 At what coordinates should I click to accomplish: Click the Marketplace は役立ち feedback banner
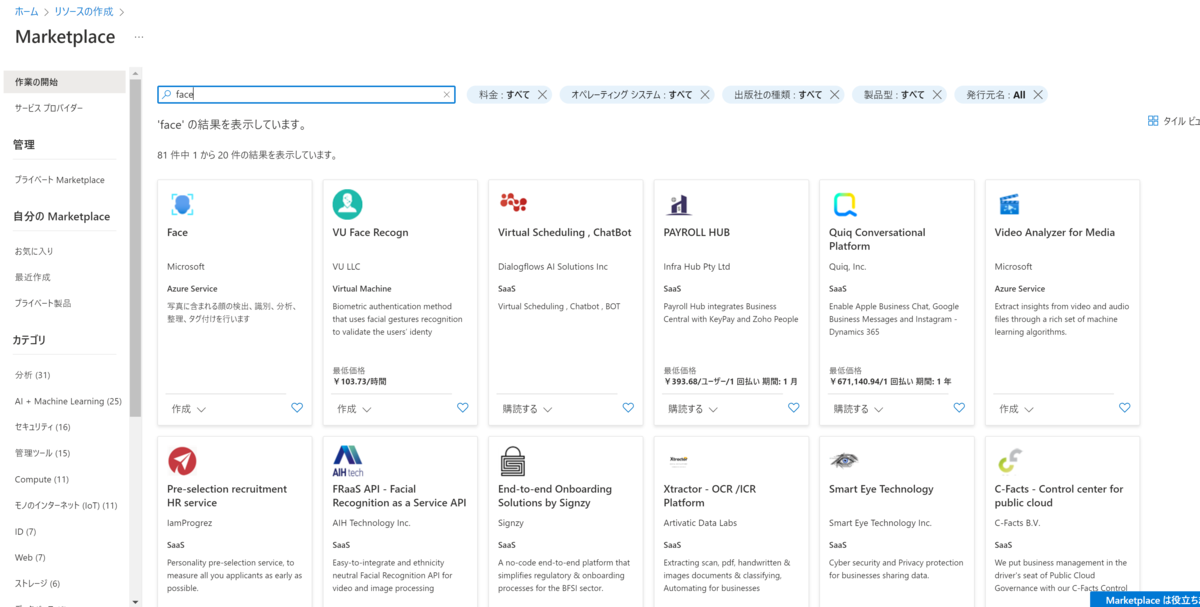pos(1145,600)
